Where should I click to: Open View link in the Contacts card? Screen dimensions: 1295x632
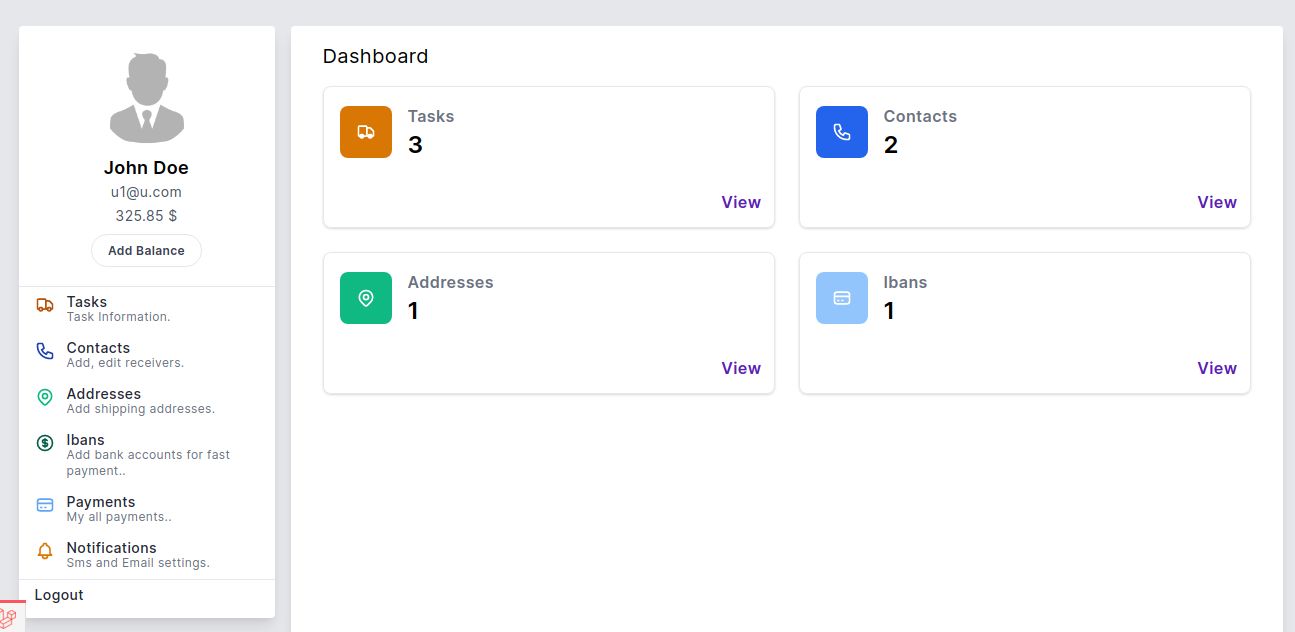click(1217, 202)
